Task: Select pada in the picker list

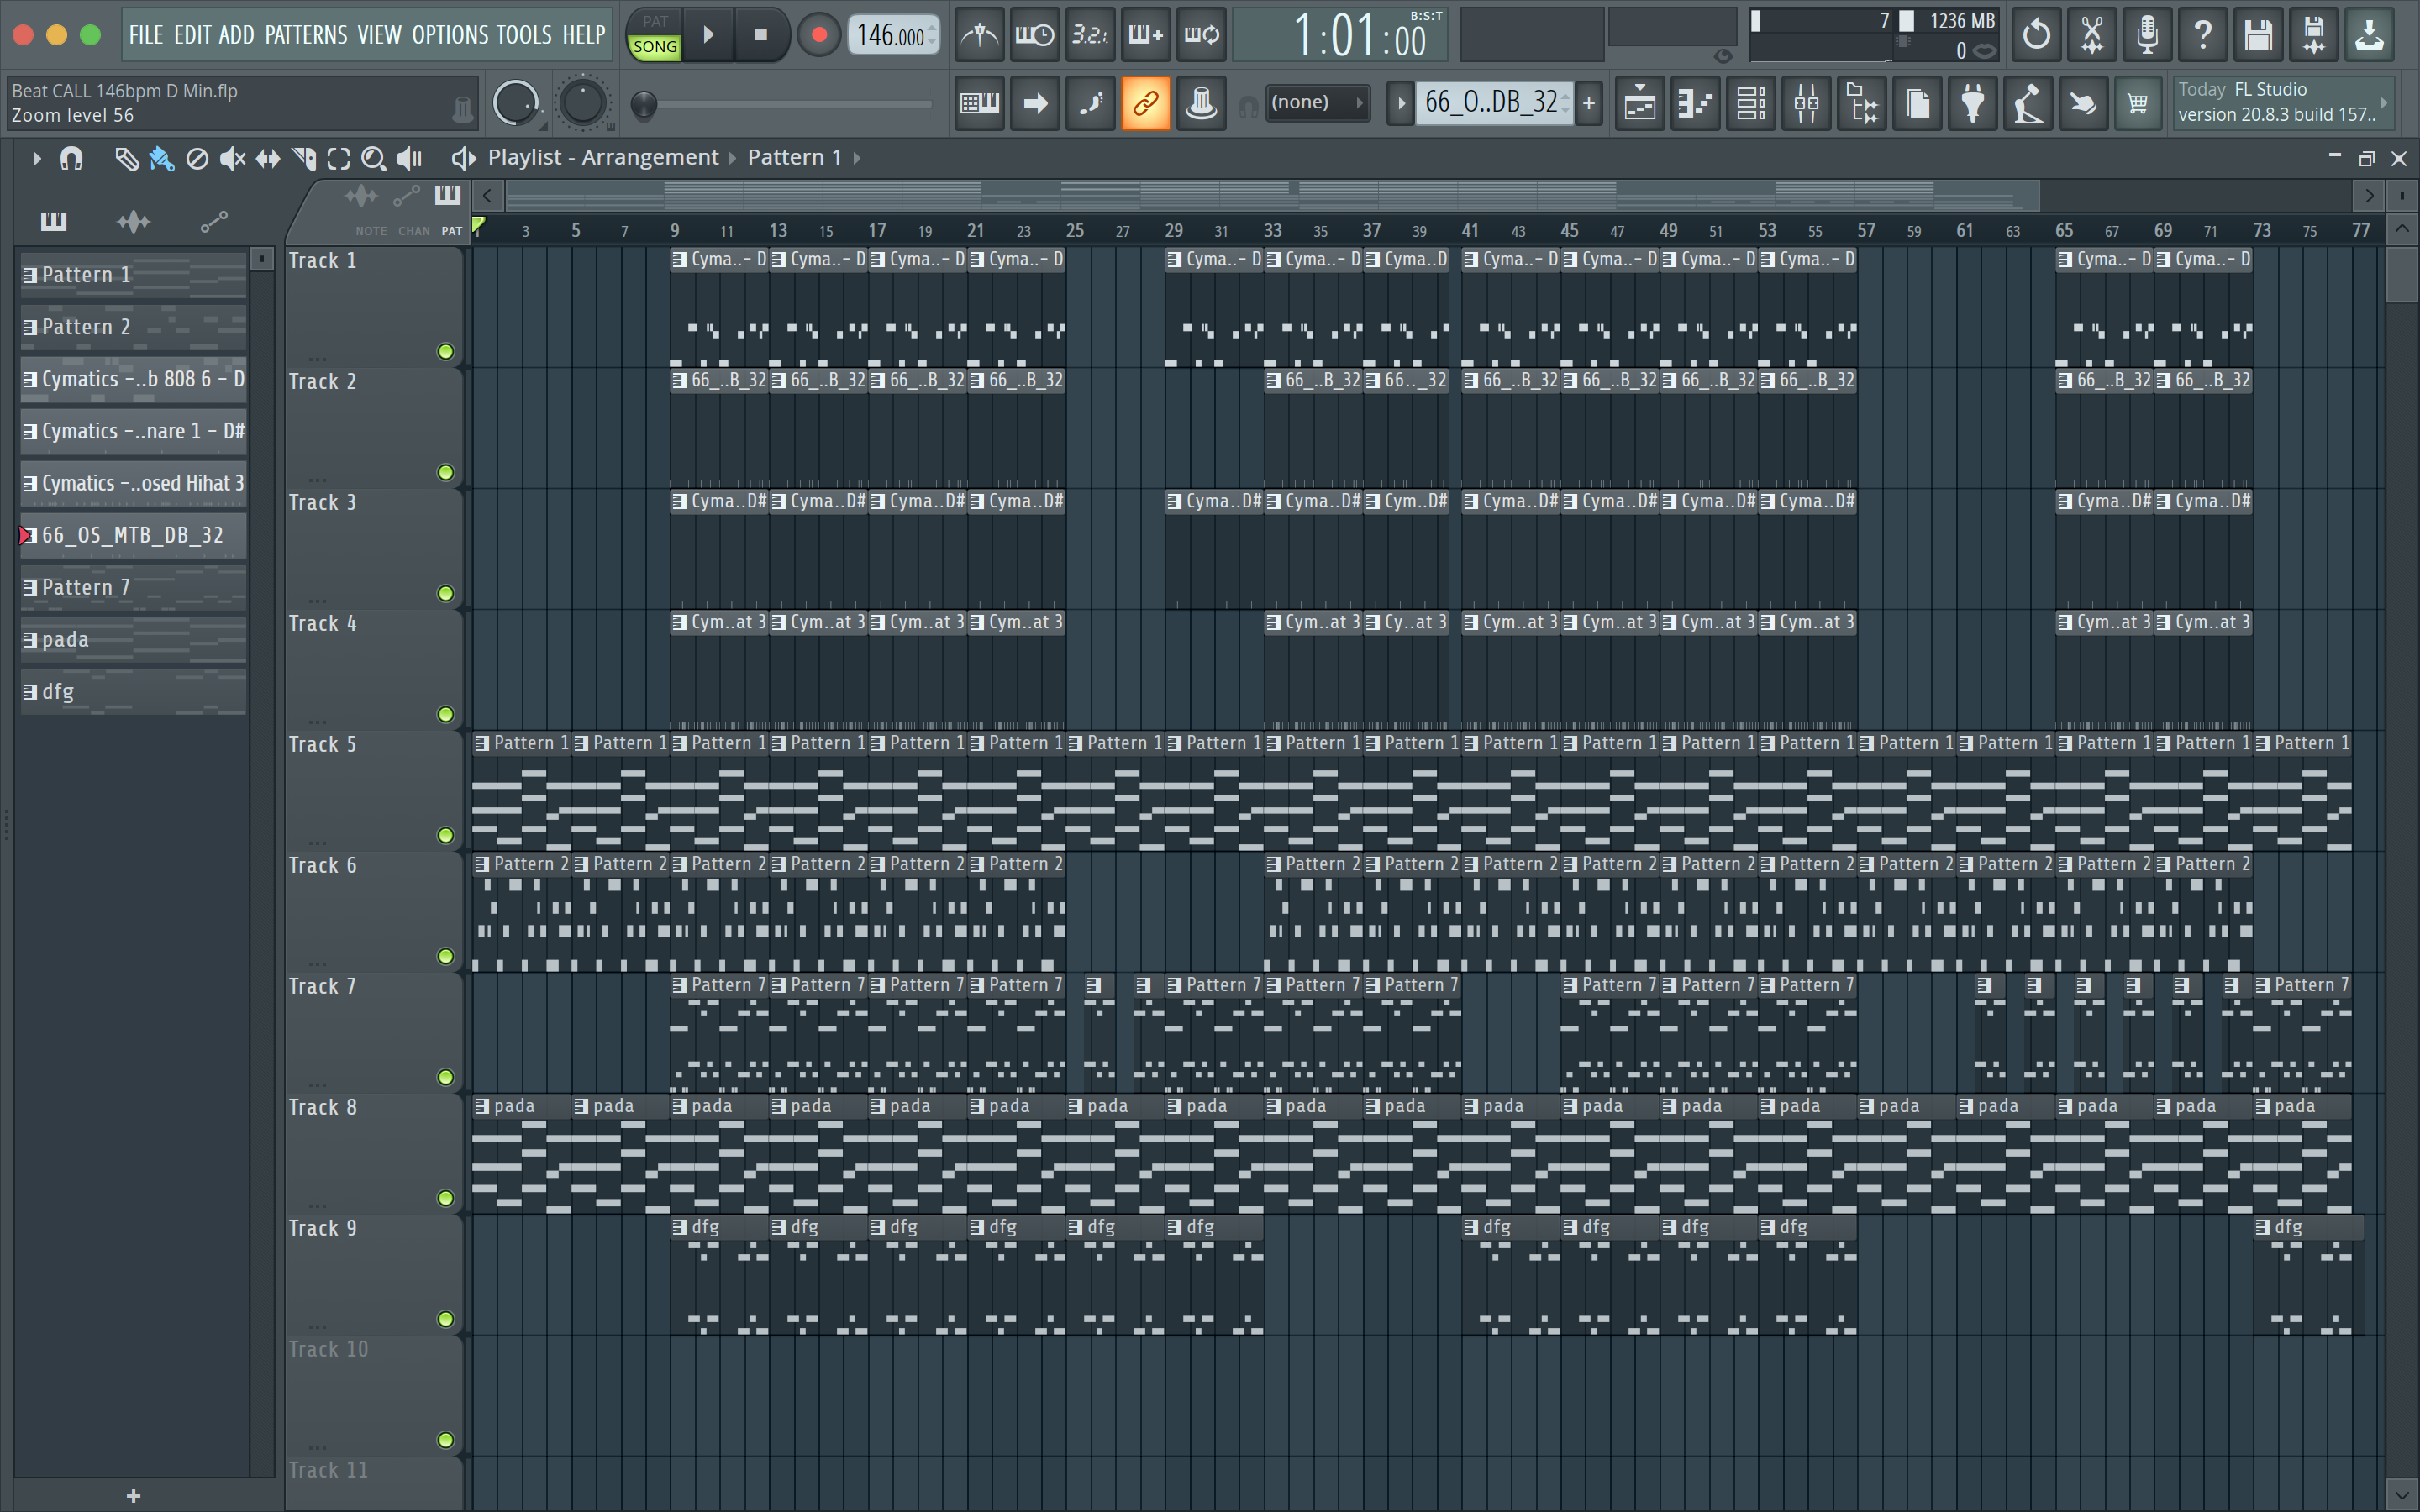Action: pyautogui.click(x=133, y=639)
